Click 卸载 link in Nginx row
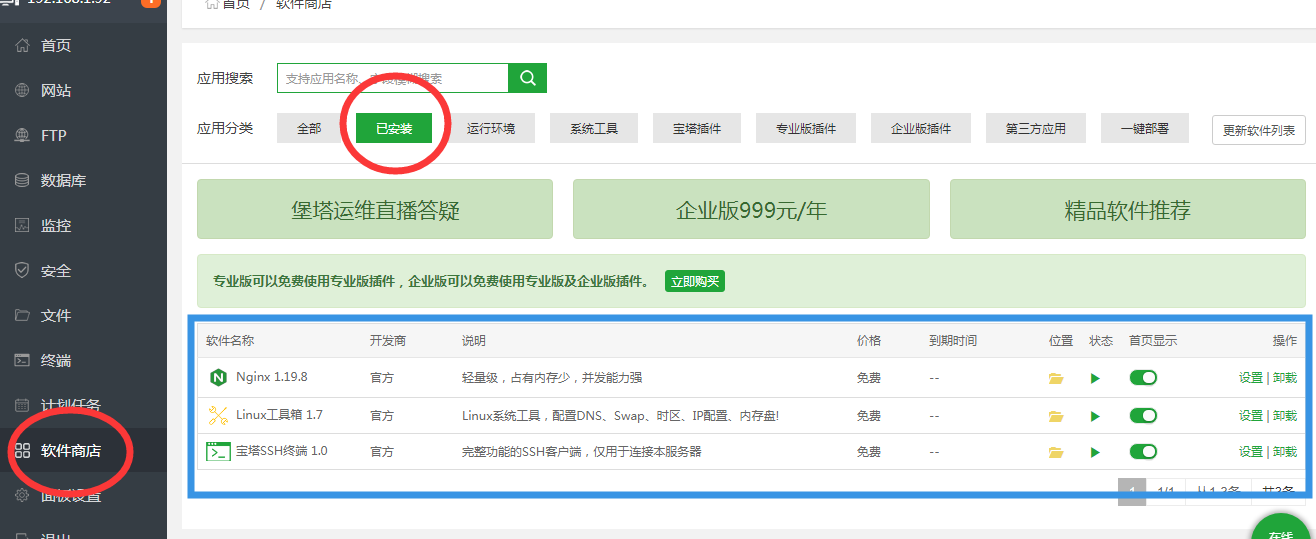This screenshot has width=1316, height=539. [1285, 378]
